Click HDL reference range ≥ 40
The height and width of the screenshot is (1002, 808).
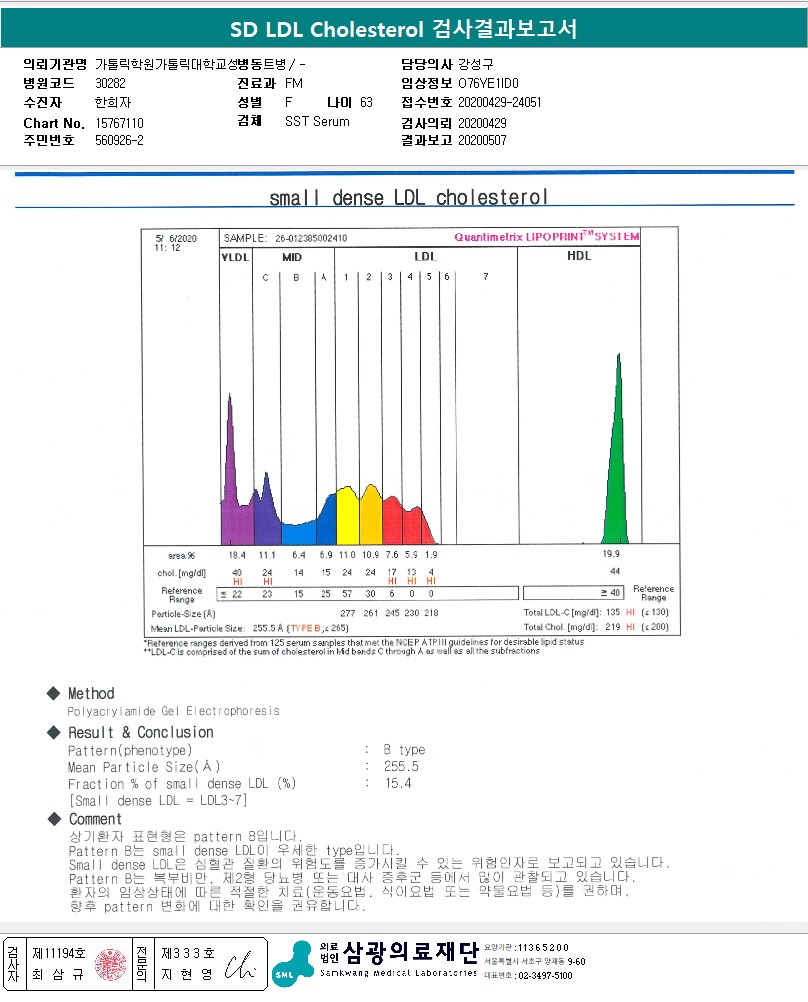tap(610, 593)
